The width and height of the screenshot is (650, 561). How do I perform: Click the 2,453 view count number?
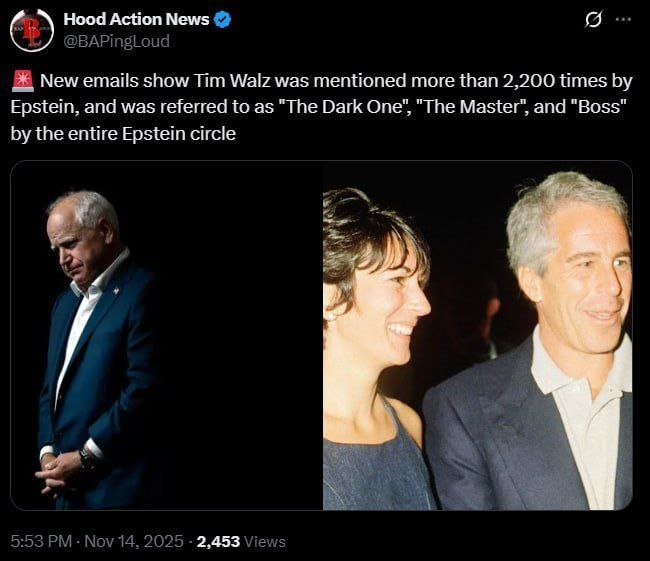click(x=218, y=542)
